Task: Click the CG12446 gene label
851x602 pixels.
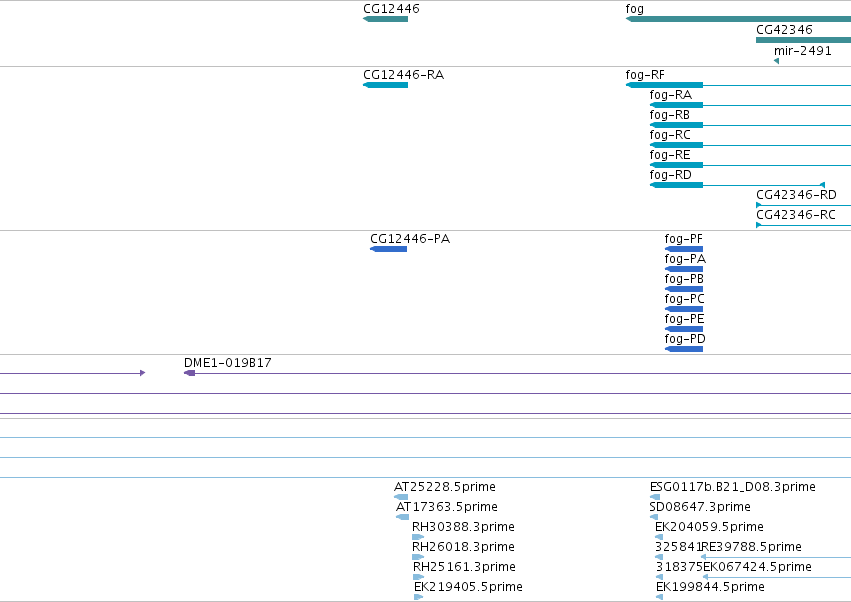Action: click(x=391, y=9)
